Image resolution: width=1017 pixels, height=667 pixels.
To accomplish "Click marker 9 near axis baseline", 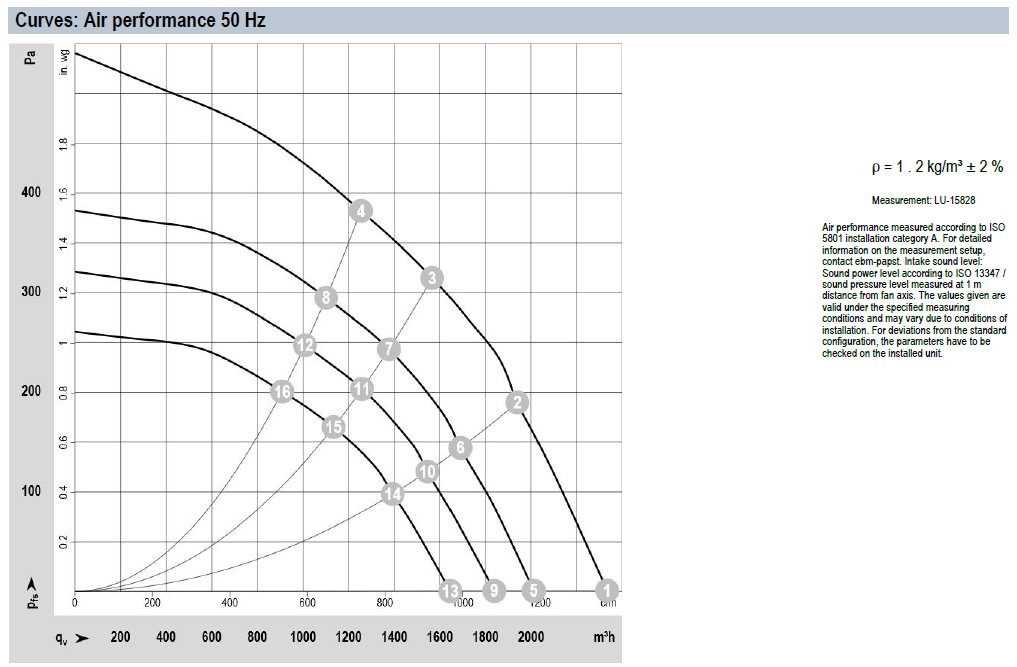I will click(x=492, y=590).
